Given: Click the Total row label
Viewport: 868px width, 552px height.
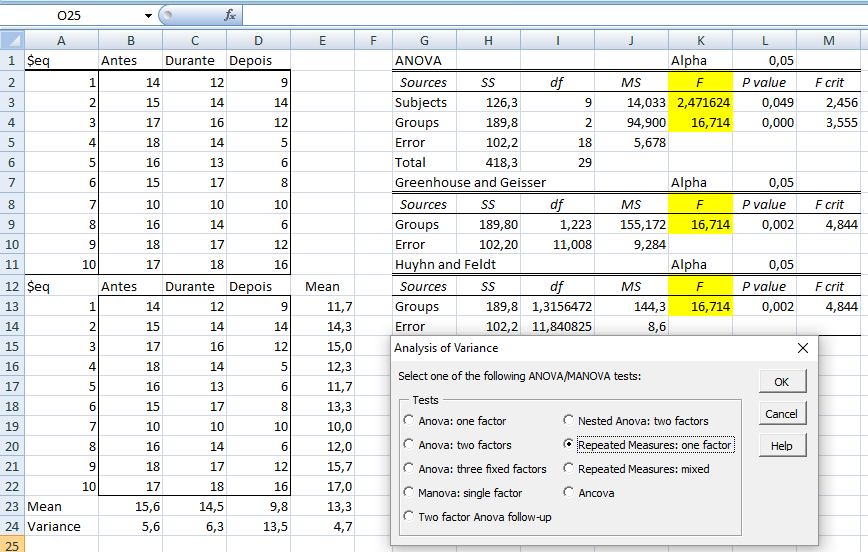Looking at the screenshot, I should click(x=425, y=162).
